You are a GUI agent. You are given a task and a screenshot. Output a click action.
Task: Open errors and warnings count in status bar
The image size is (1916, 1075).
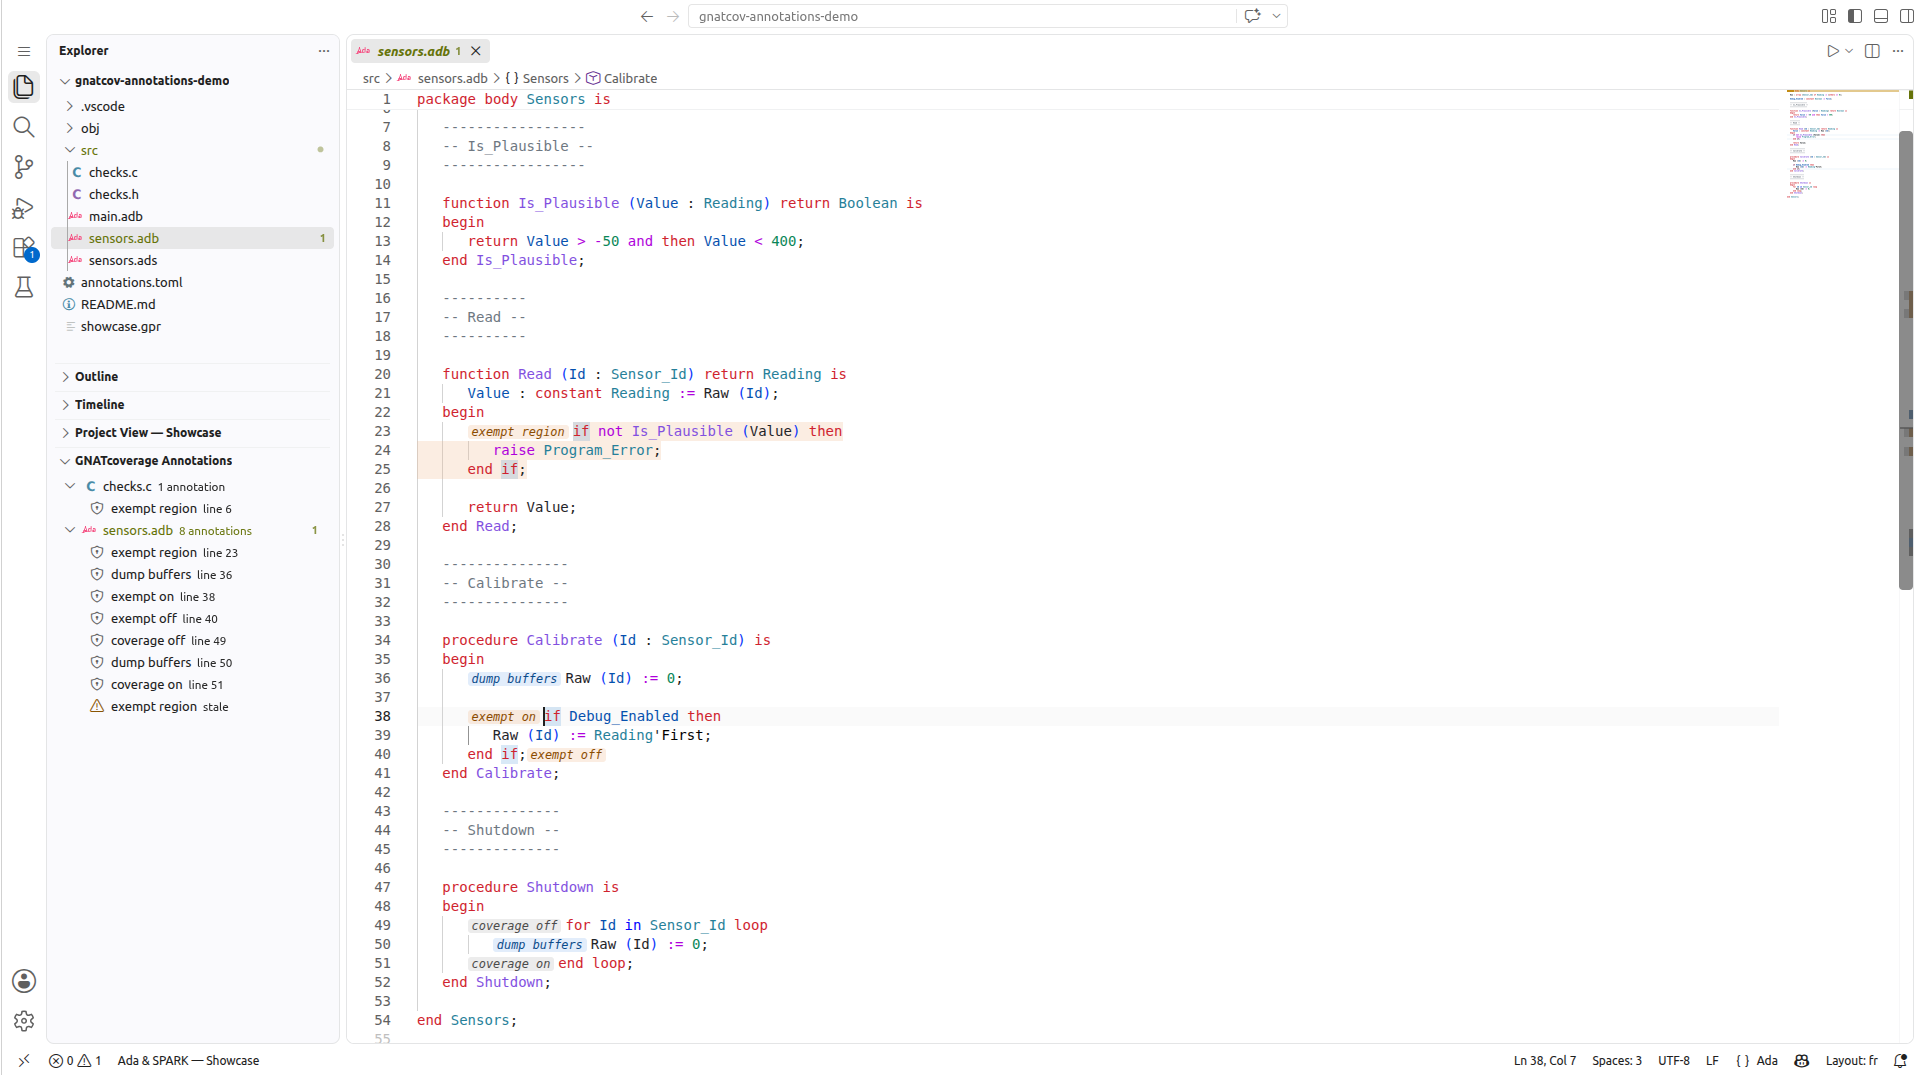(75, 1061)
